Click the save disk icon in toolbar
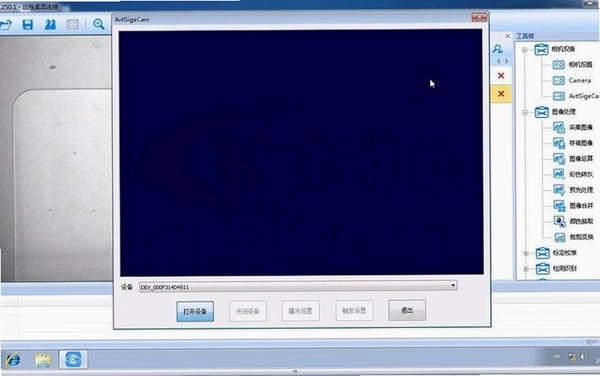Viewport: 600px width, 376px height. click(x=28, y=25)
